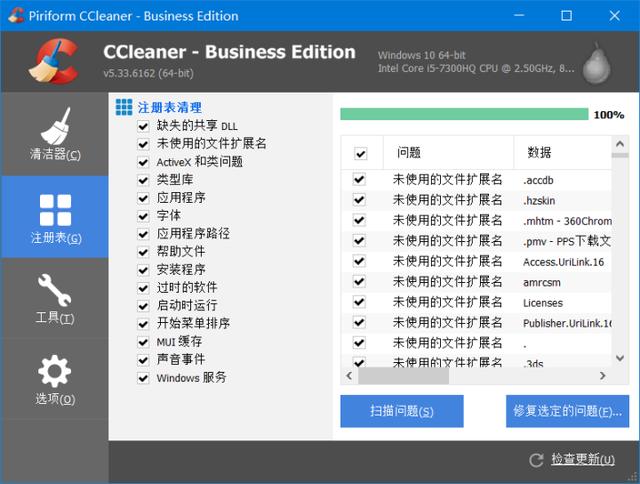Click the registry cleaner grid icon
The height and width of the screenshot is (484, 640).
click(124, 107)
